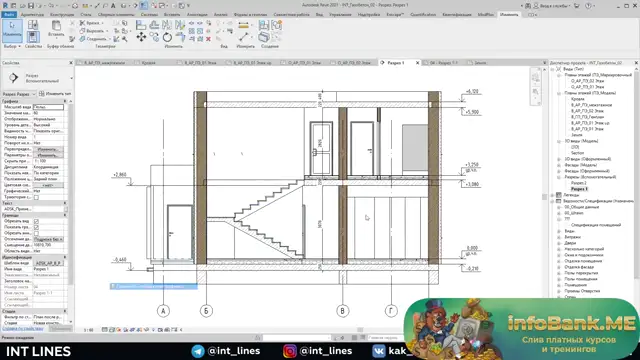
Task: Select the Move tool with four arrows
Action: 141,37
